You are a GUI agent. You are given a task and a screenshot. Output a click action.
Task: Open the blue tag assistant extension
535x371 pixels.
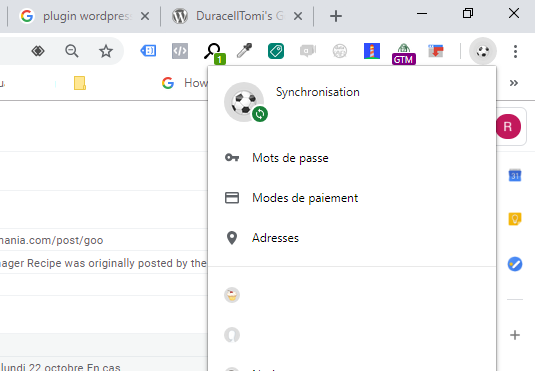tap(148, 51)
